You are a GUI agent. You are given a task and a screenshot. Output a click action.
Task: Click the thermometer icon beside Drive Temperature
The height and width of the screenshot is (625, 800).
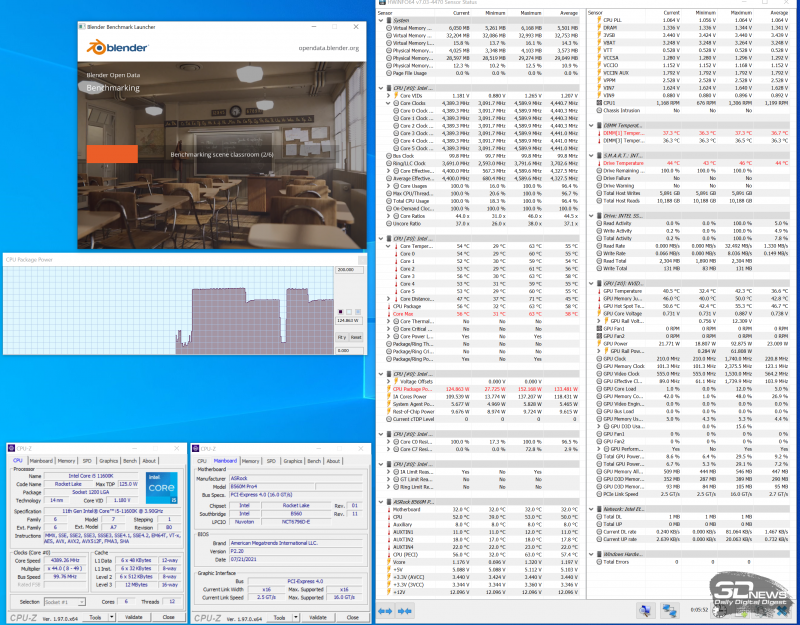(x=599, y=163)
